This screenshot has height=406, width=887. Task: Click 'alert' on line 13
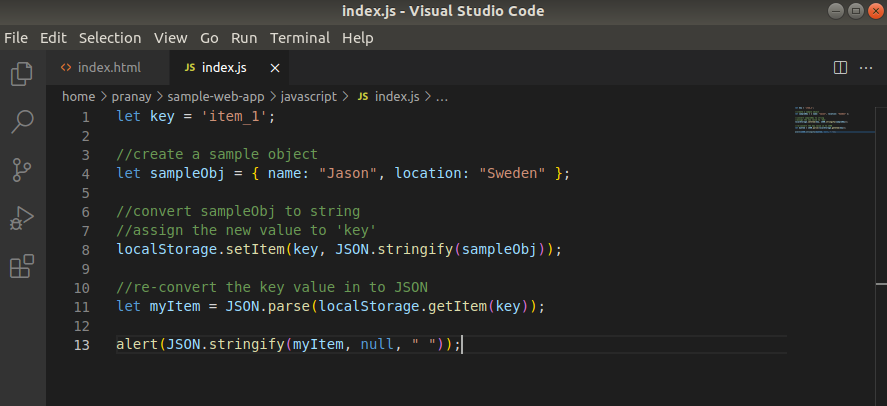point(137,344)
